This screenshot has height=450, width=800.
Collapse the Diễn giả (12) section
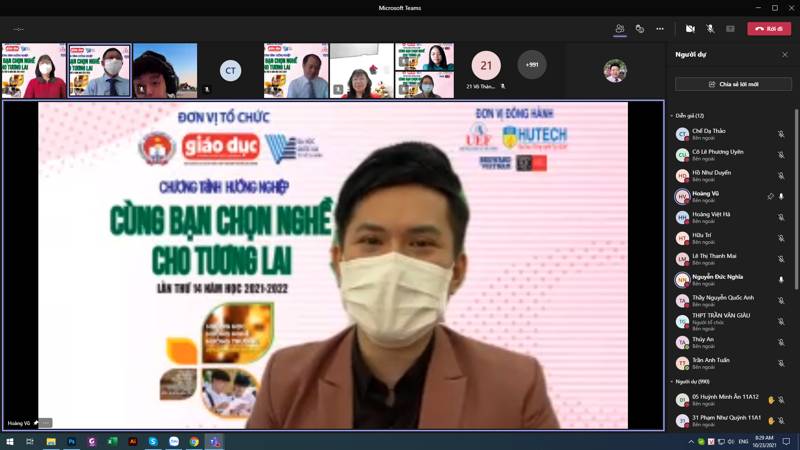tap(672, 116)
